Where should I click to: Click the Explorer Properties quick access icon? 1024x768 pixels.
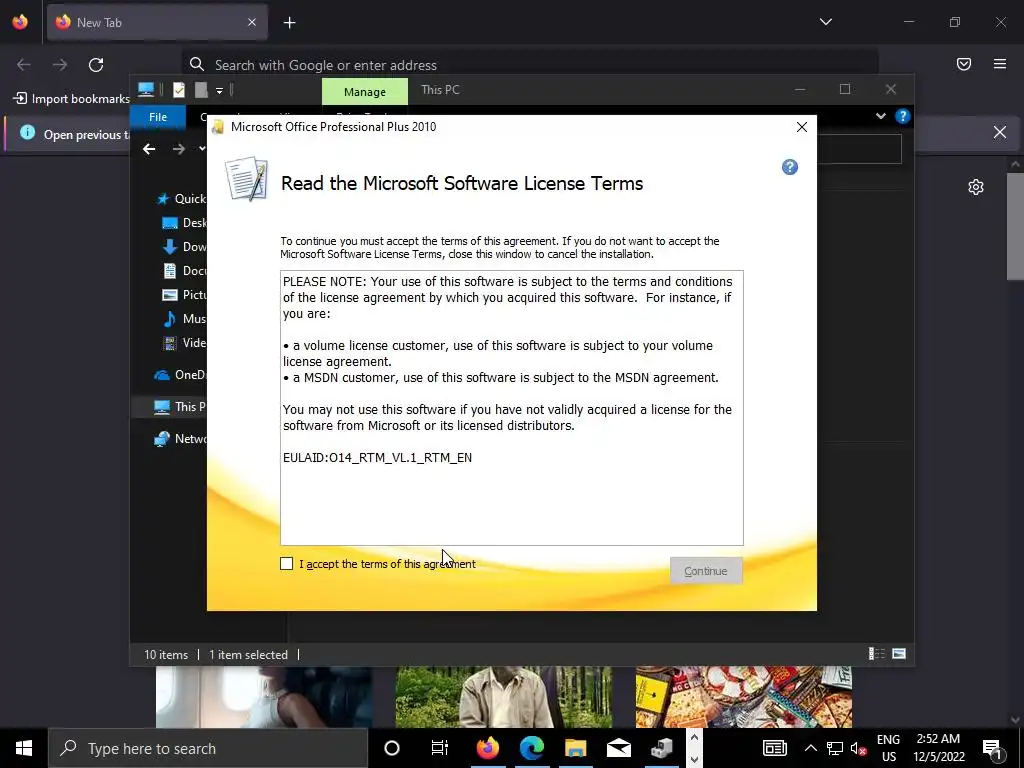[179, 90]
